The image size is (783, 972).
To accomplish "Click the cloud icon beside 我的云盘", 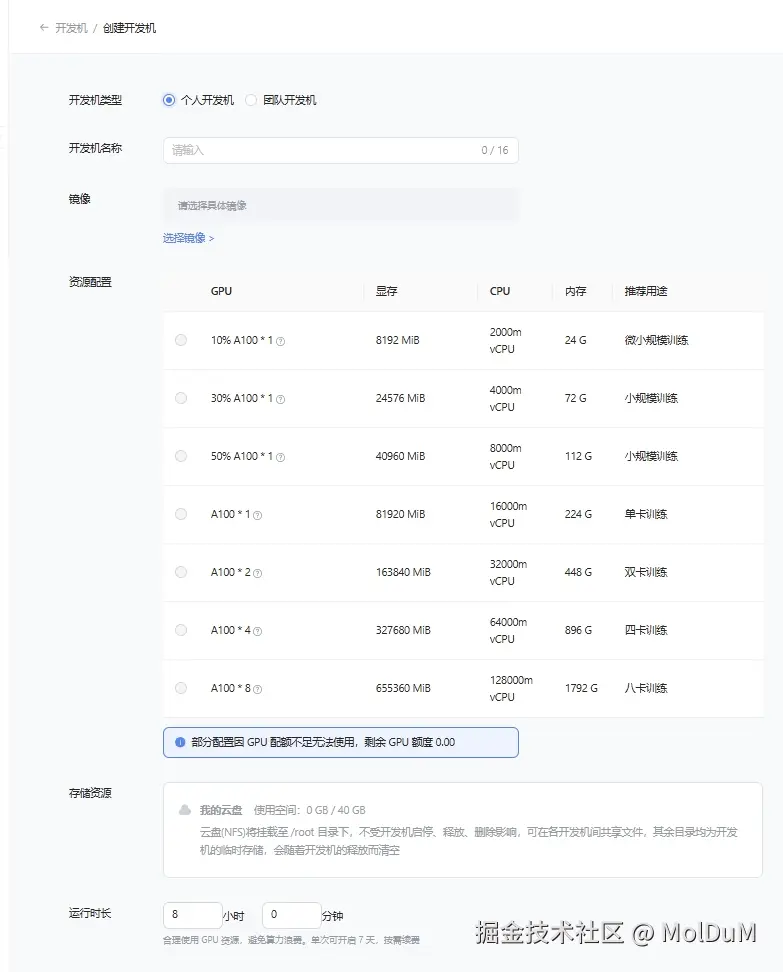I will pos(185,810).
